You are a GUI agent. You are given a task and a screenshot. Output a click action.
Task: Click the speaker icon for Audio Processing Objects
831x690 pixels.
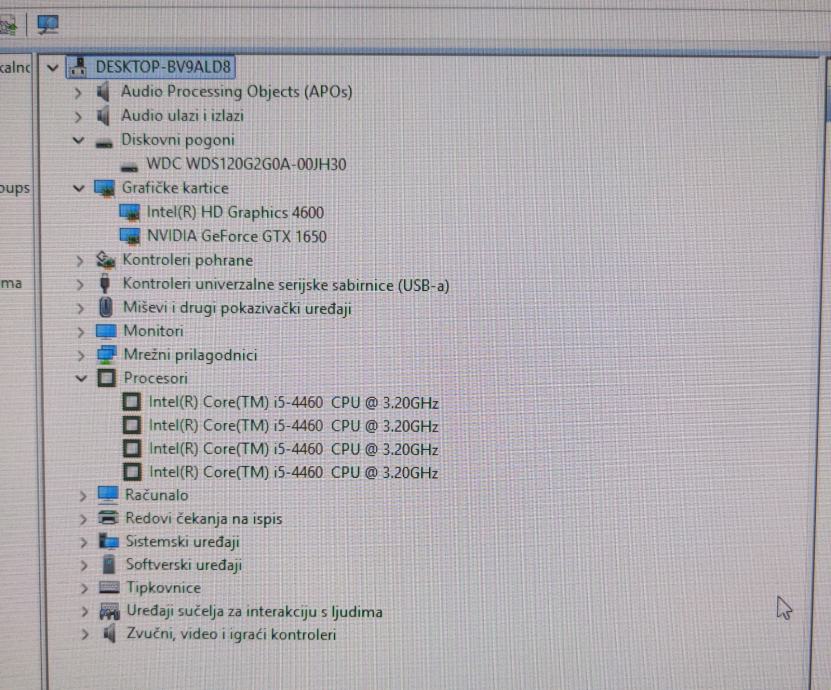coord(103,92)
